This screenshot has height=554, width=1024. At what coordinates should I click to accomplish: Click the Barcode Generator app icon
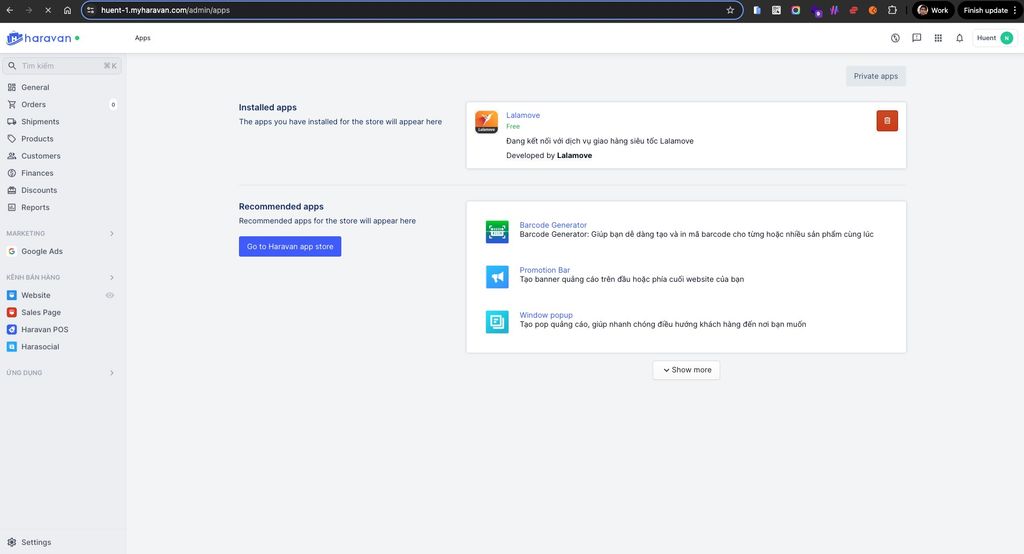(x=497, y=231)
